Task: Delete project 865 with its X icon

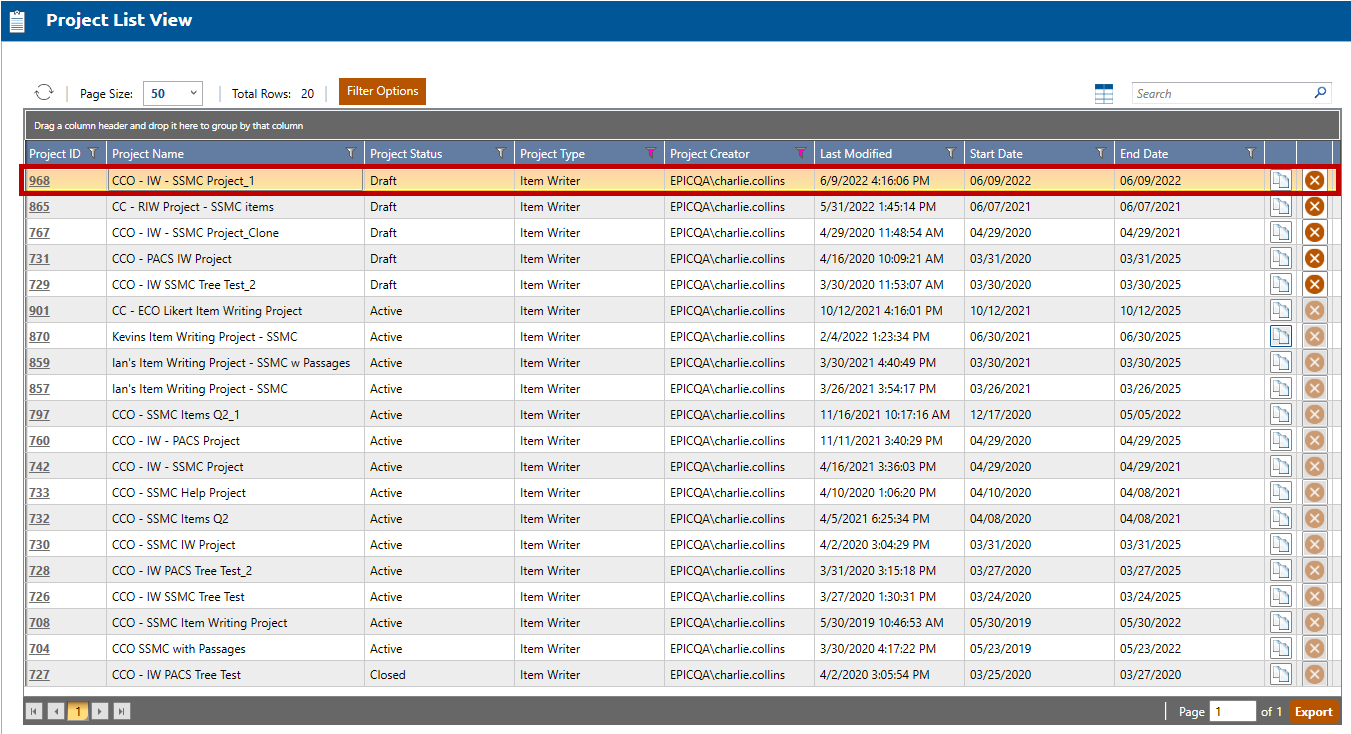Action: [1314, 207]
